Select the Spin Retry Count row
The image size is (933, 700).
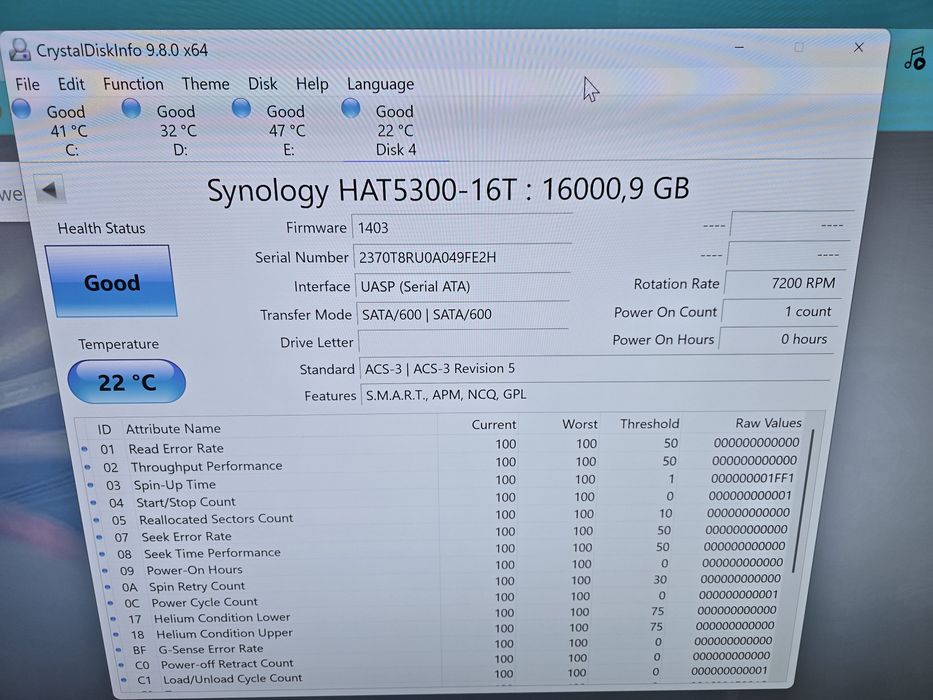[x=444, y=583]
